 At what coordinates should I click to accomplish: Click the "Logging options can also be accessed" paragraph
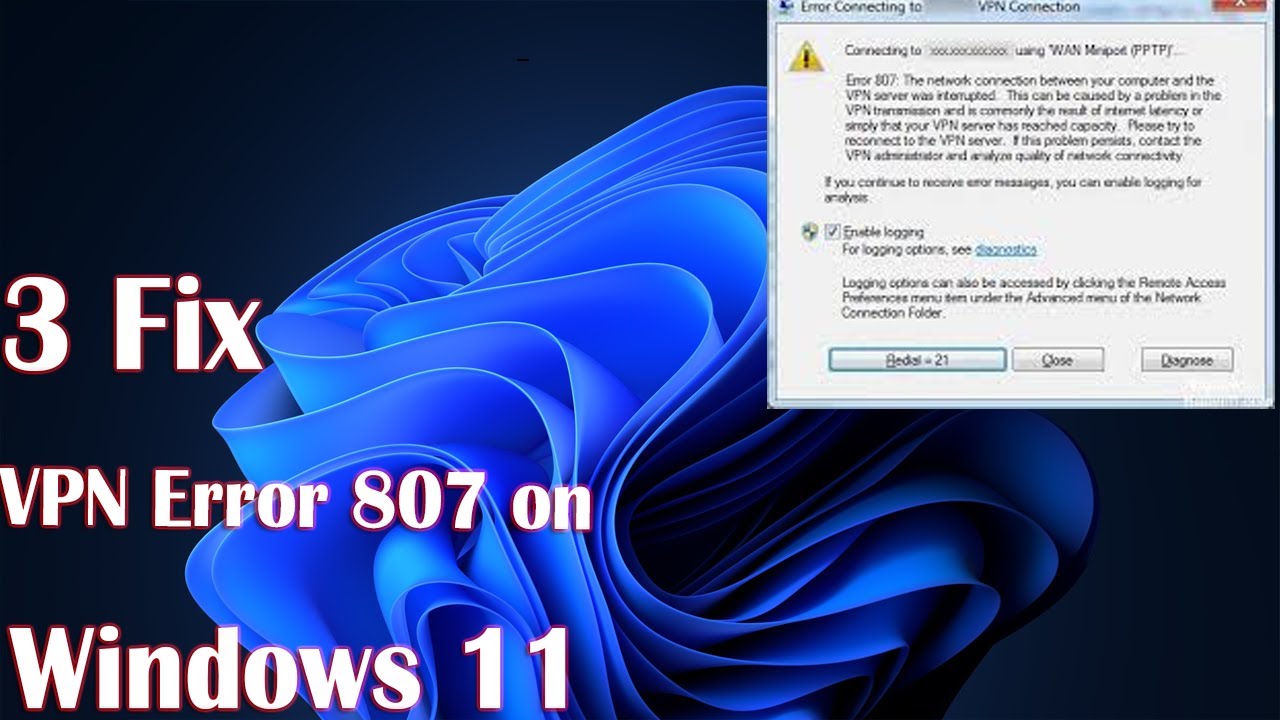[x=1034, y=298]
